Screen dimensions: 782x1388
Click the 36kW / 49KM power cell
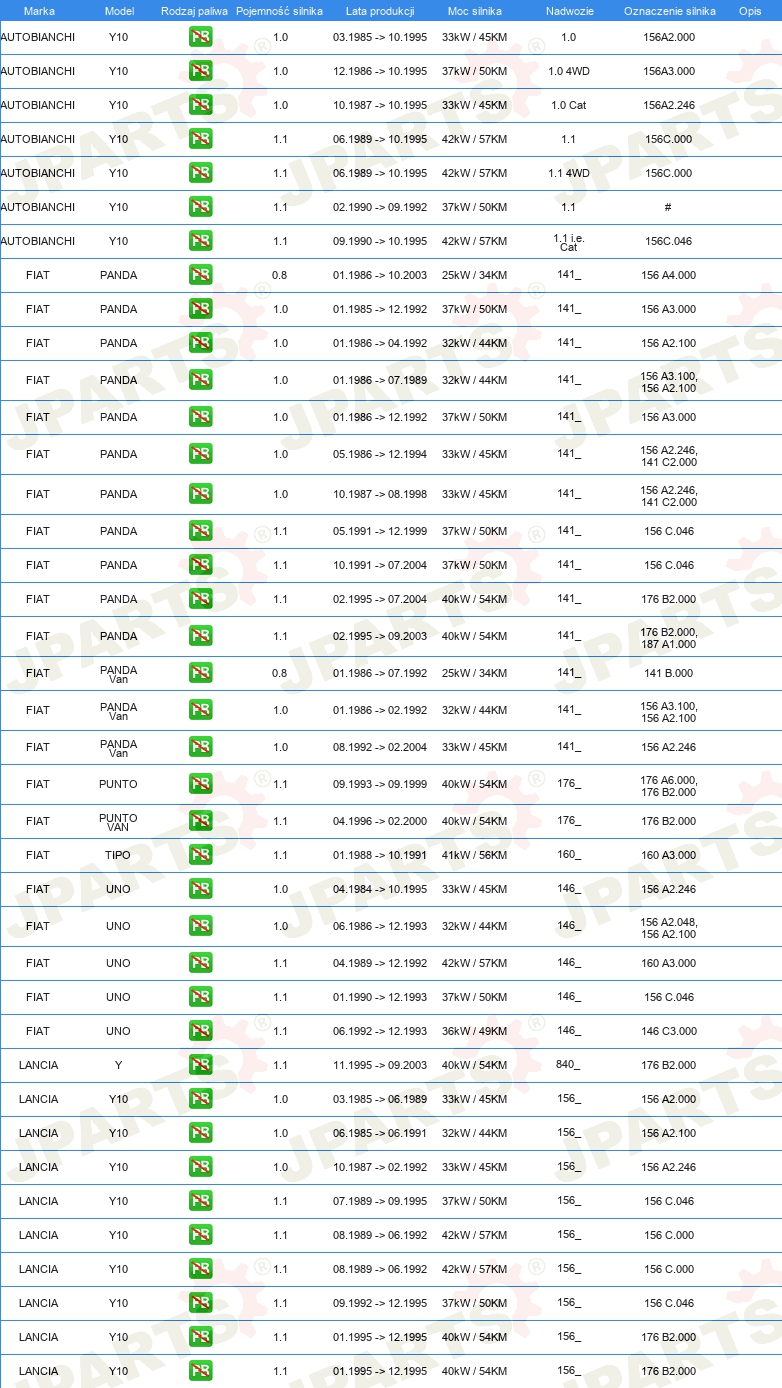(x=475, y=1031)
